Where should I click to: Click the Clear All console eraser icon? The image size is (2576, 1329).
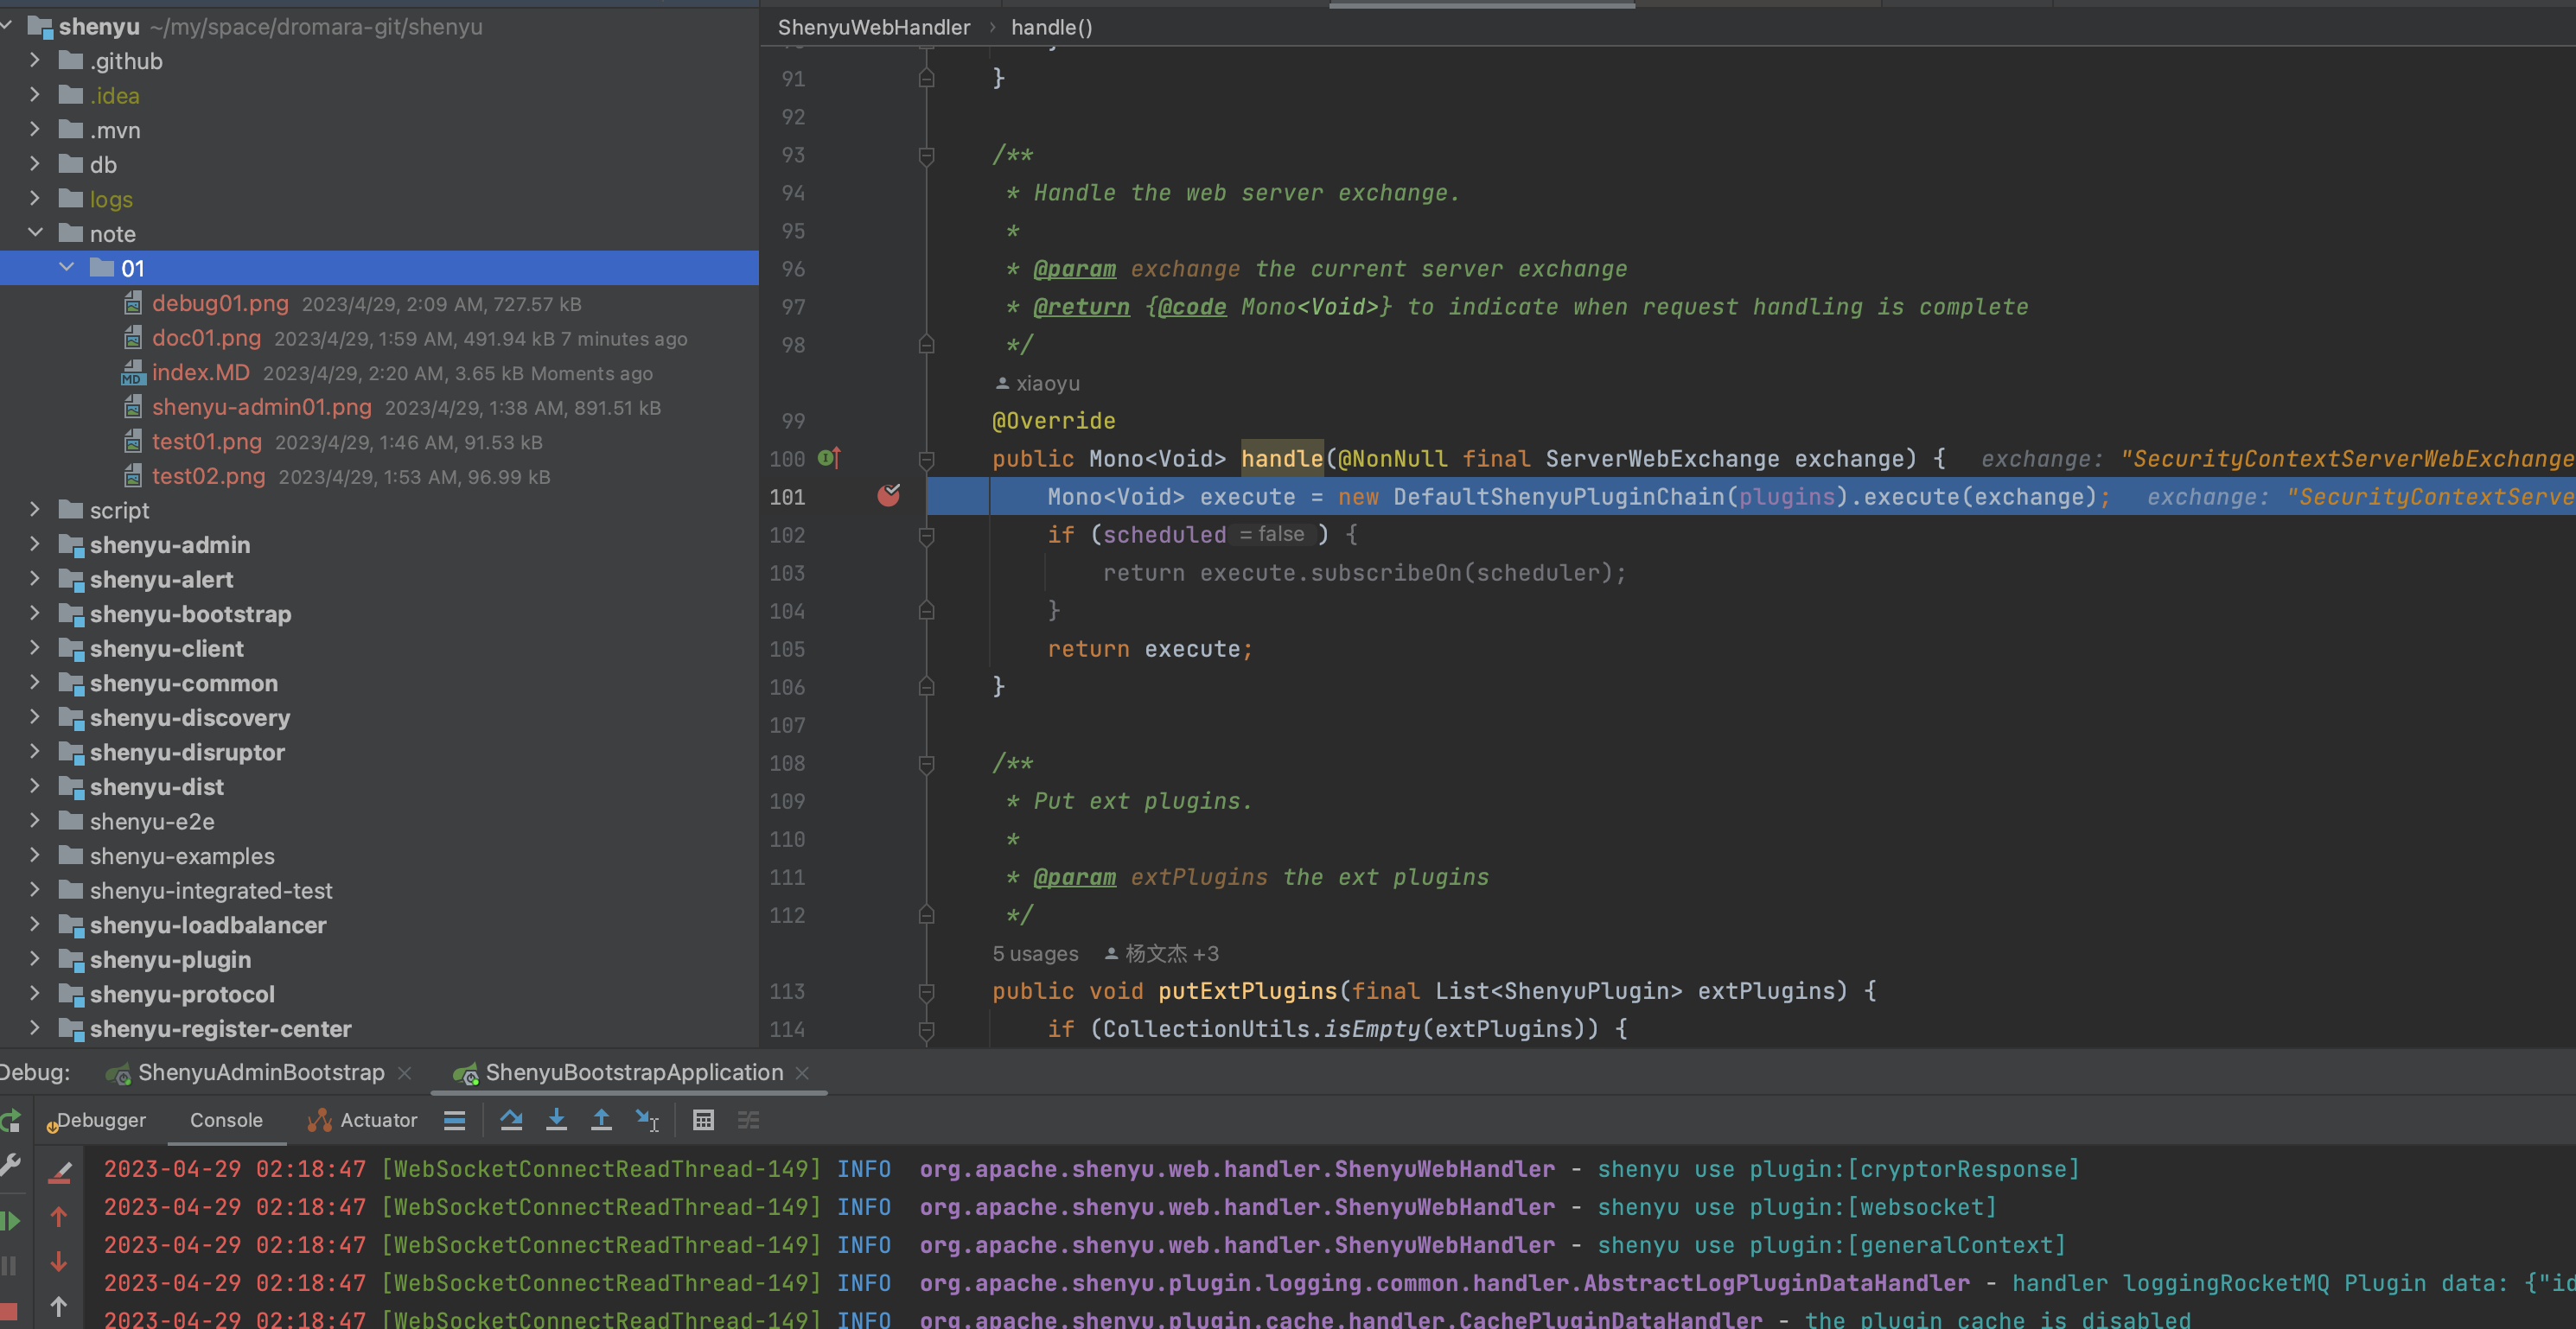[x=59, y=1171]
